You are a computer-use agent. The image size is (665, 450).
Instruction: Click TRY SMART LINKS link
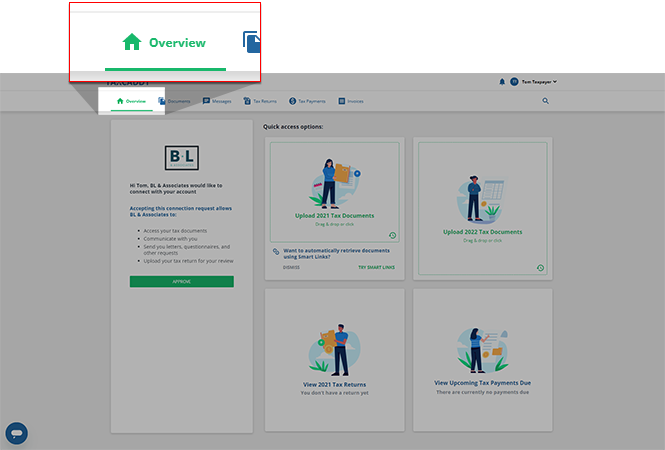point(376,268)
